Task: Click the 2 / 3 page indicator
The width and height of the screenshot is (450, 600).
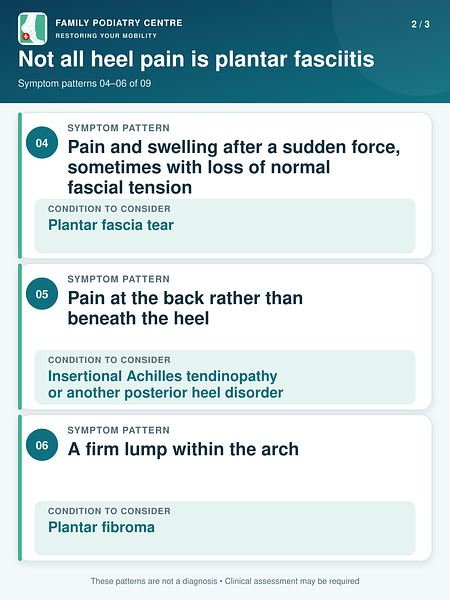Action: coord(420,24)
